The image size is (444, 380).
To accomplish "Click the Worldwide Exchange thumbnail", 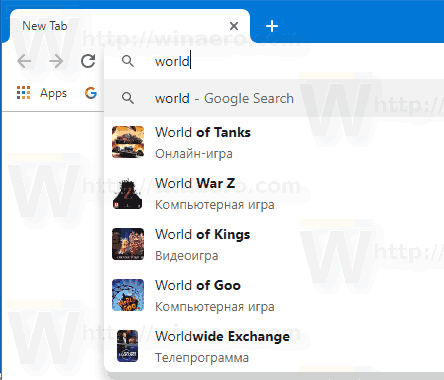I will (x=128, y=346).
